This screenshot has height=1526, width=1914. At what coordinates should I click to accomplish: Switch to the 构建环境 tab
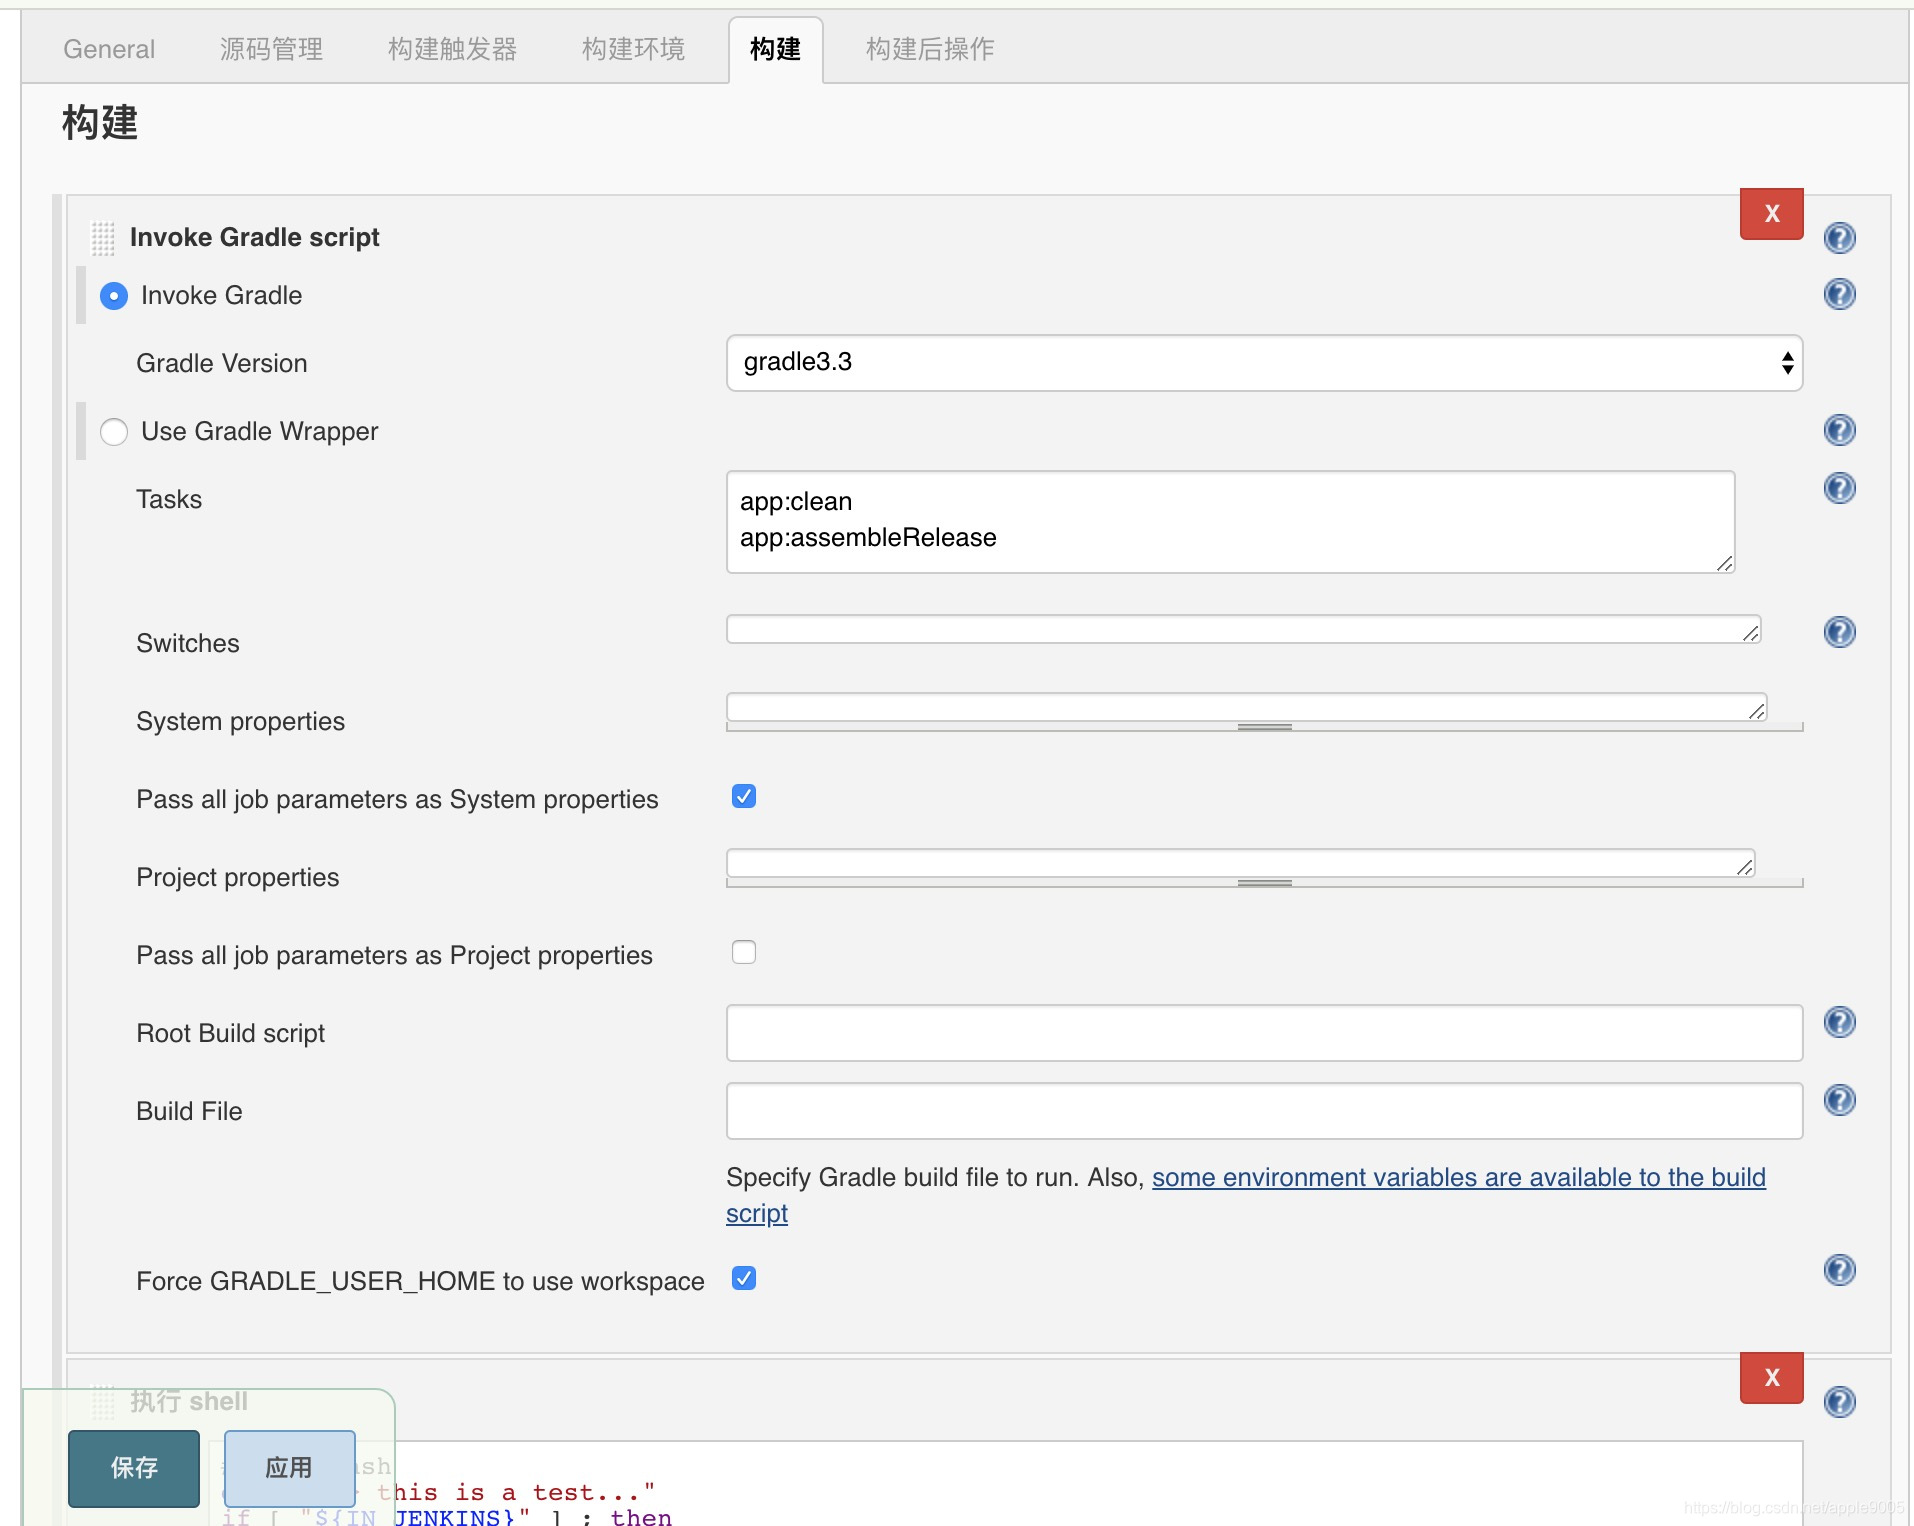click(x=633, y=49)
